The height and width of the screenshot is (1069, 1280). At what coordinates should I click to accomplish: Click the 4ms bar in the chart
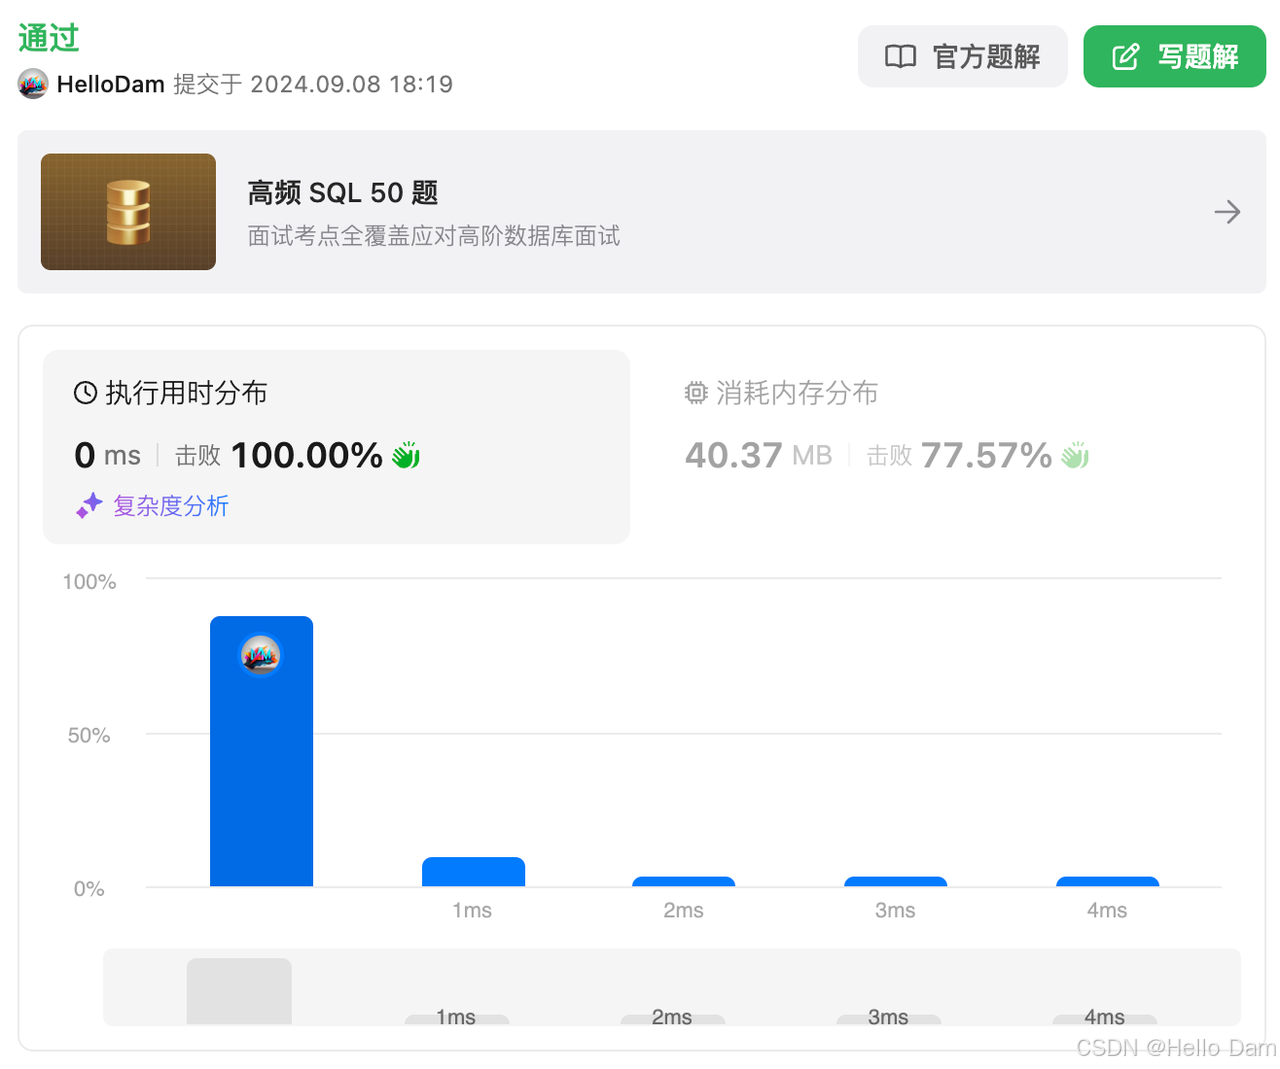coord(1108,882)
